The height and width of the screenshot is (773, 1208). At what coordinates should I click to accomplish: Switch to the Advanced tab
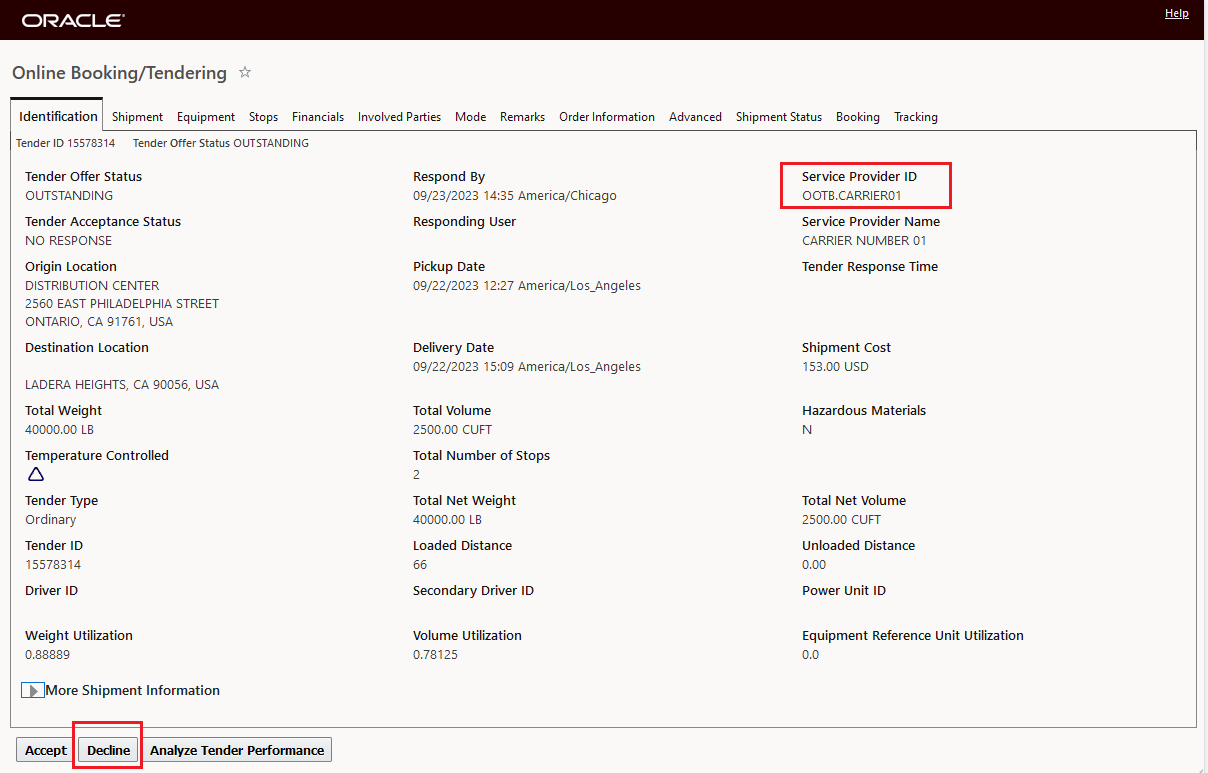[695, 117]
